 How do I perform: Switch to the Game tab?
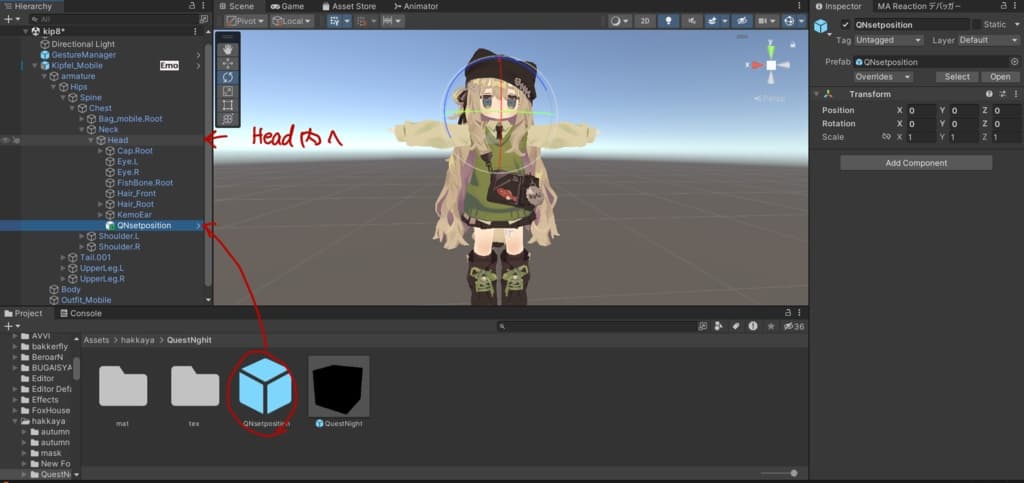(x=287, y=6)
